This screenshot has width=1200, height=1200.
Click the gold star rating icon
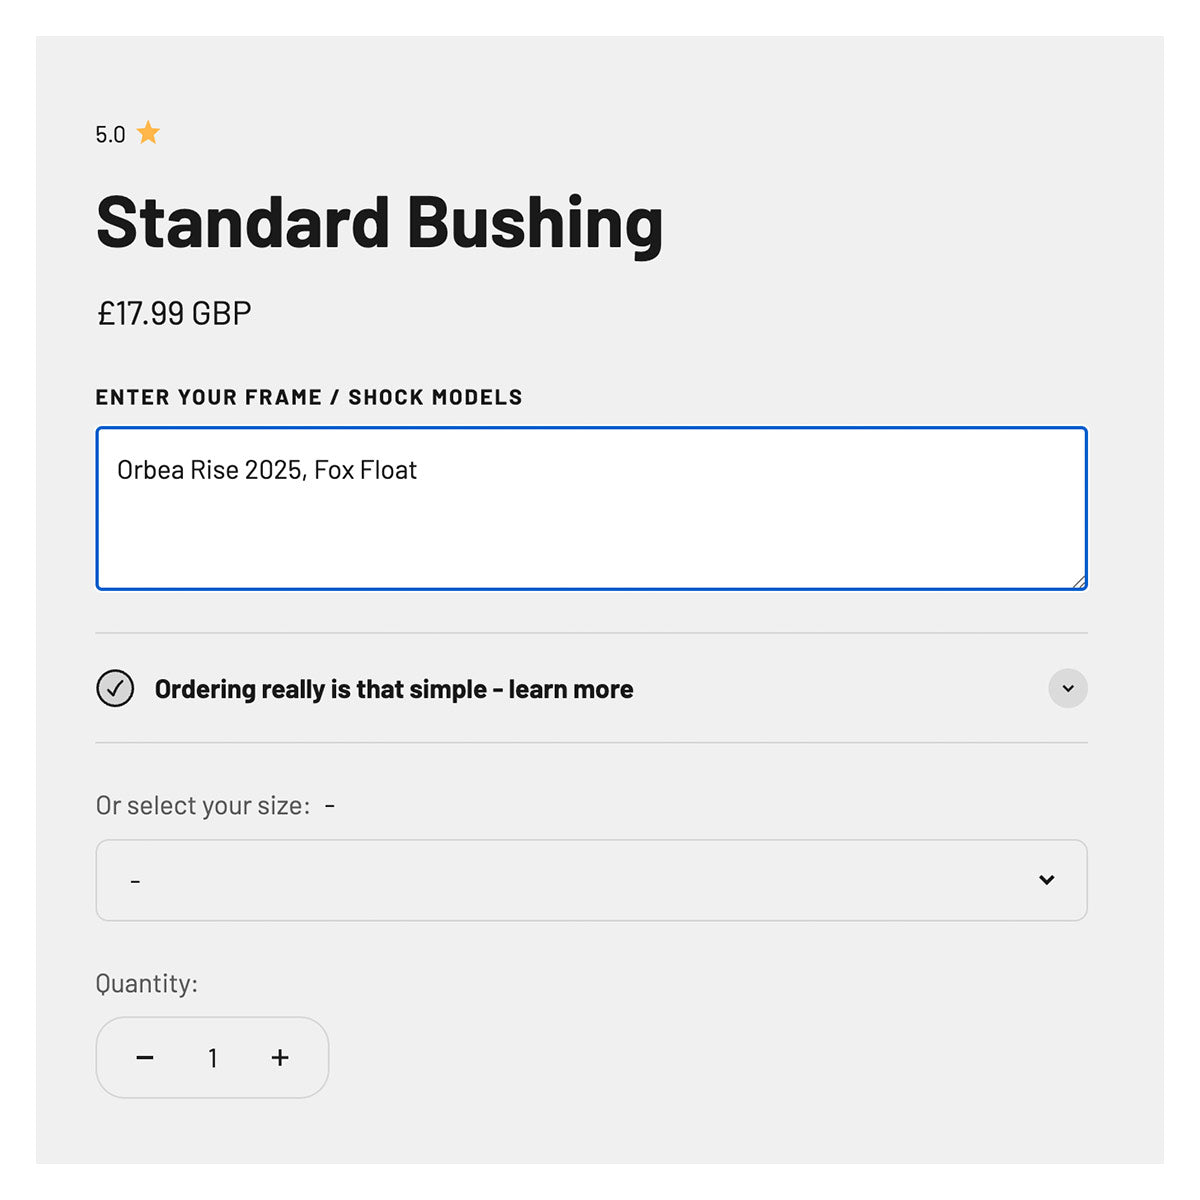coord(148,133)
